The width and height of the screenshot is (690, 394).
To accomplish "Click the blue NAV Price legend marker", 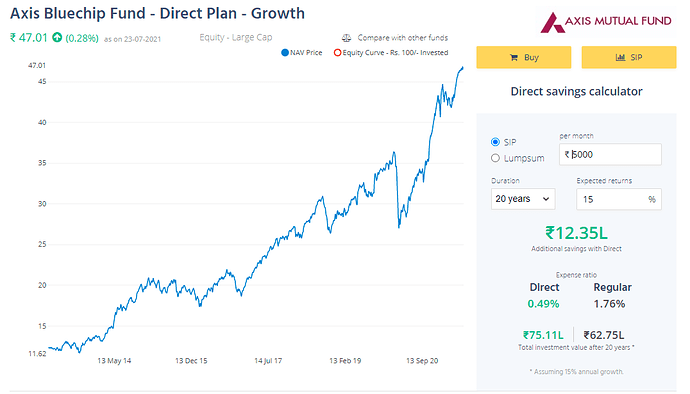I will [285, 53].
